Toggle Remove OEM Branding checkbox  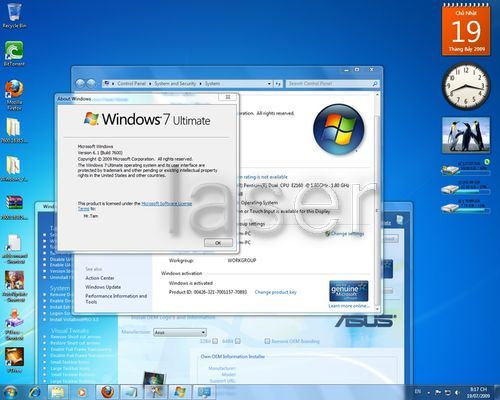[267, 341]
